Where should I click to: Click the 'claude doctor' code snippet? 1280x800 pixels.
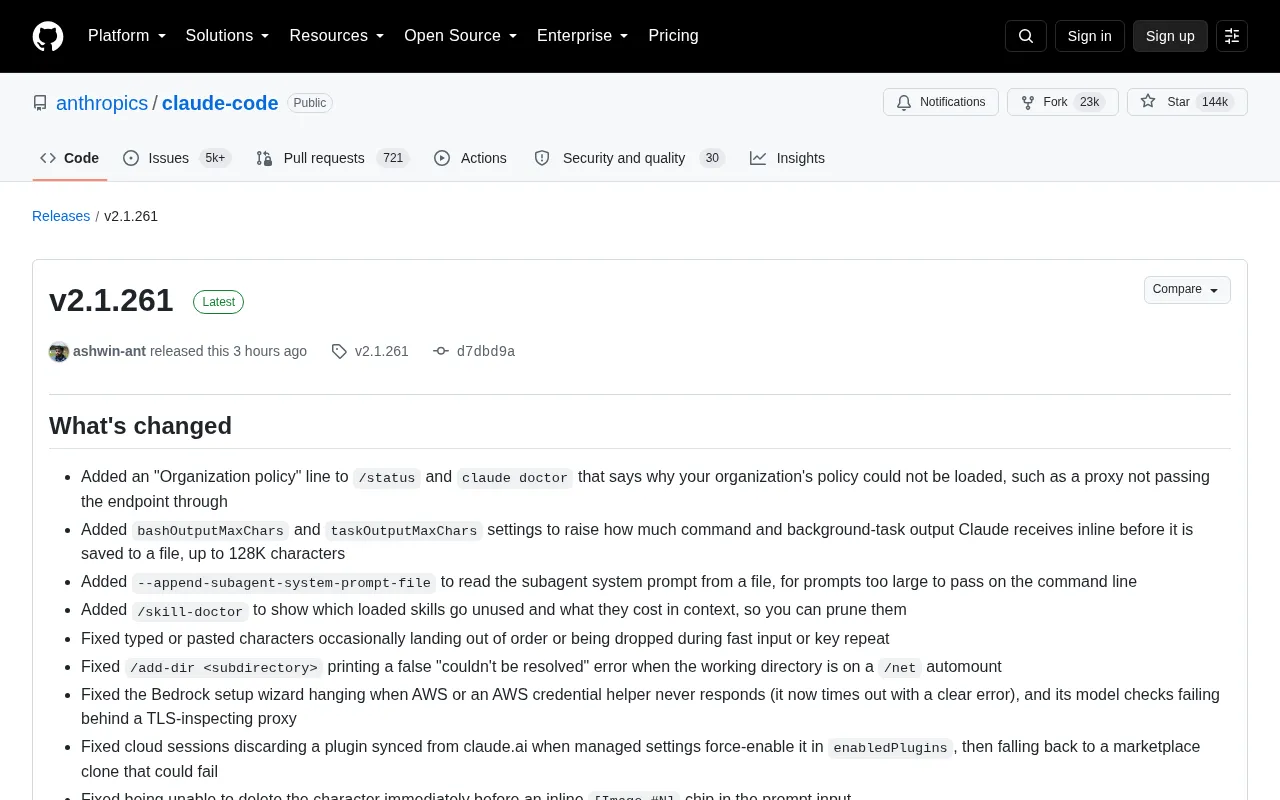pyautogui.click(x=515, y=478)
